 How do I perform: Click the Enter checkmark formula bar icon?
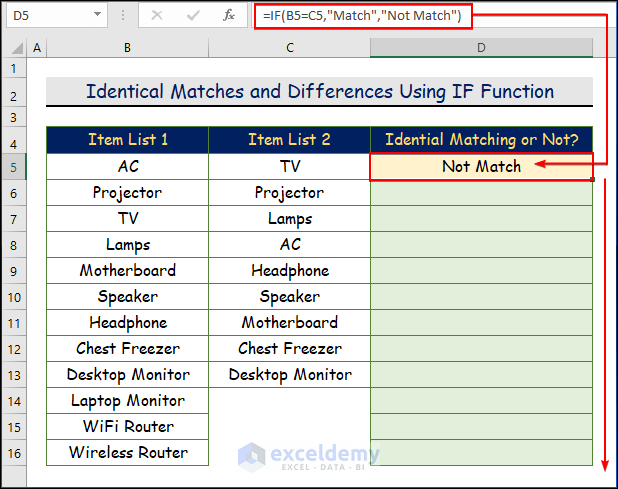[193, 16]
